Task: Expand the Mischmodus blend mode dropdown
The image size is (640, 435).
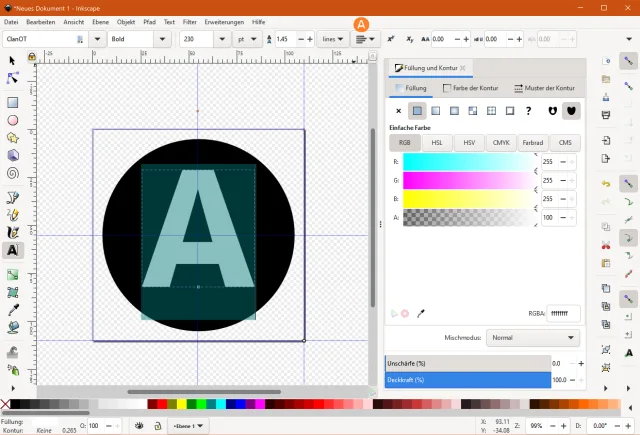Action: tap(533, 338)
